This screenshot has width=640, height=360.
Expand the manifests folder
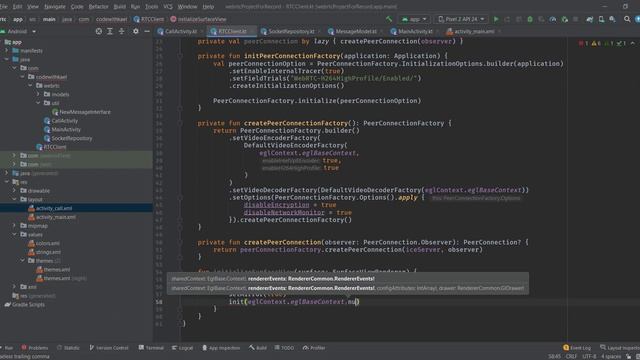(x=7, y=51)
